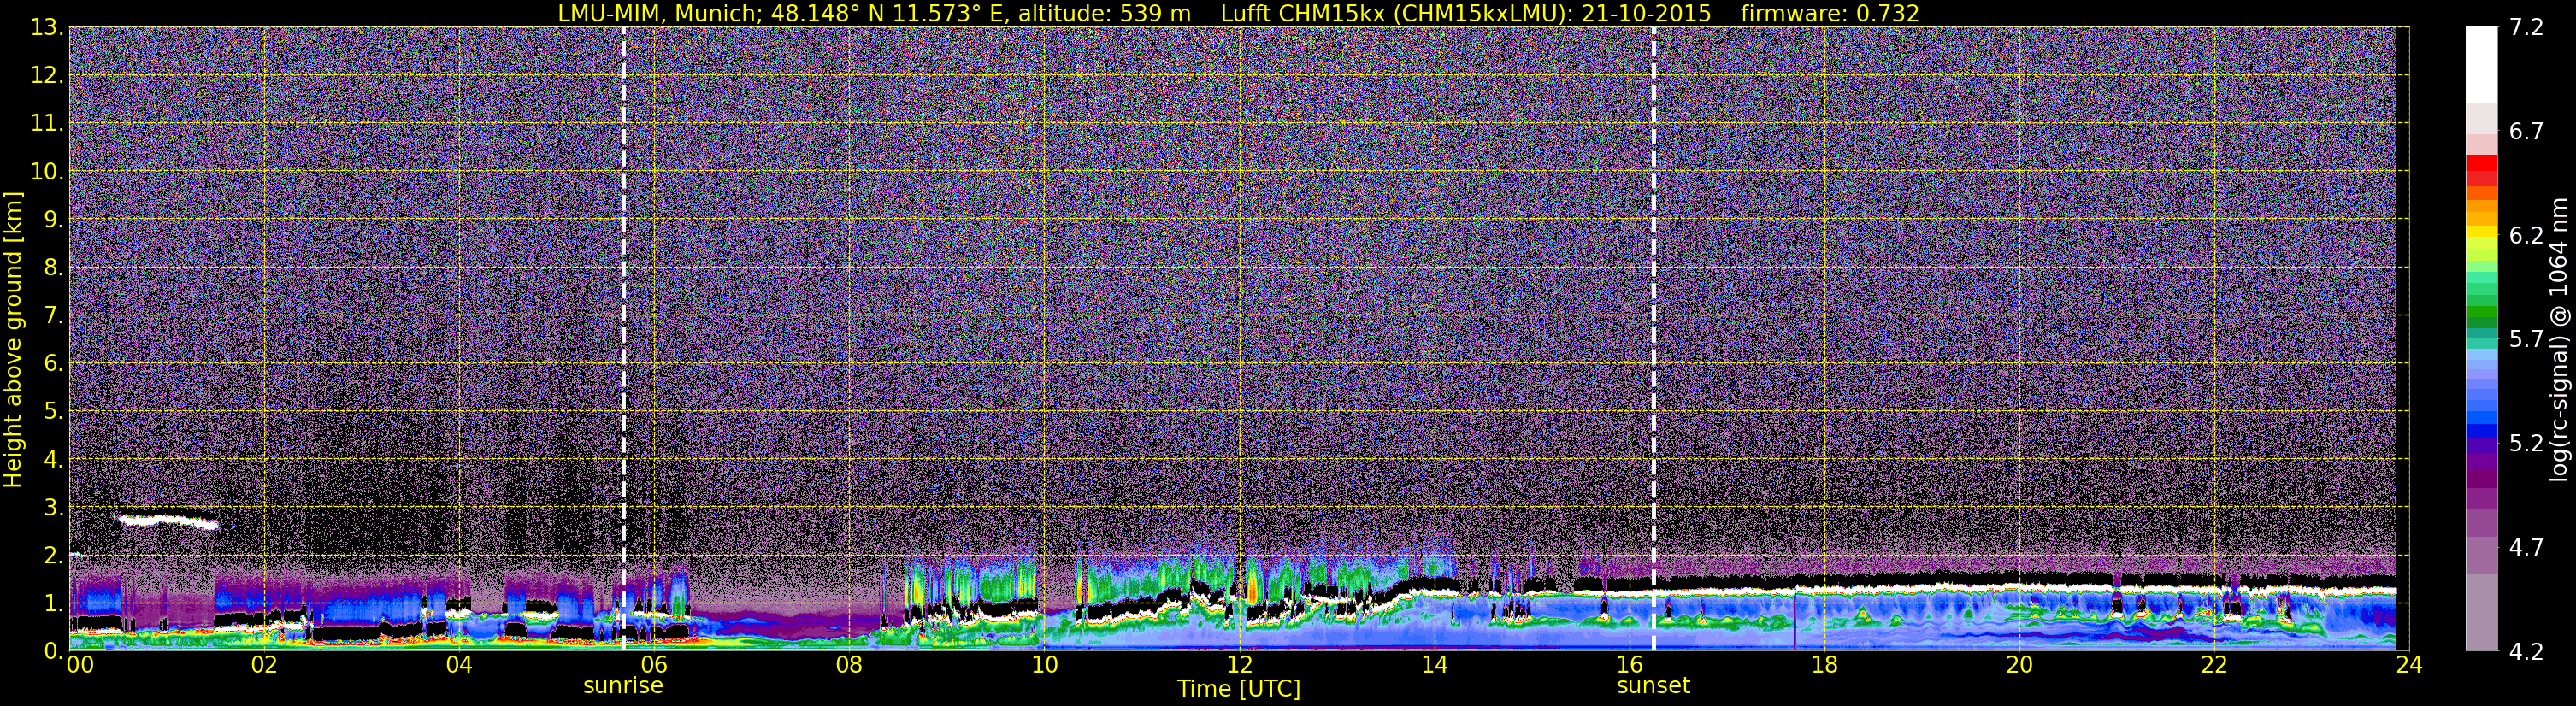Click the sunrise label below the axis
2576x706 pixels.
tap(623, 686)
